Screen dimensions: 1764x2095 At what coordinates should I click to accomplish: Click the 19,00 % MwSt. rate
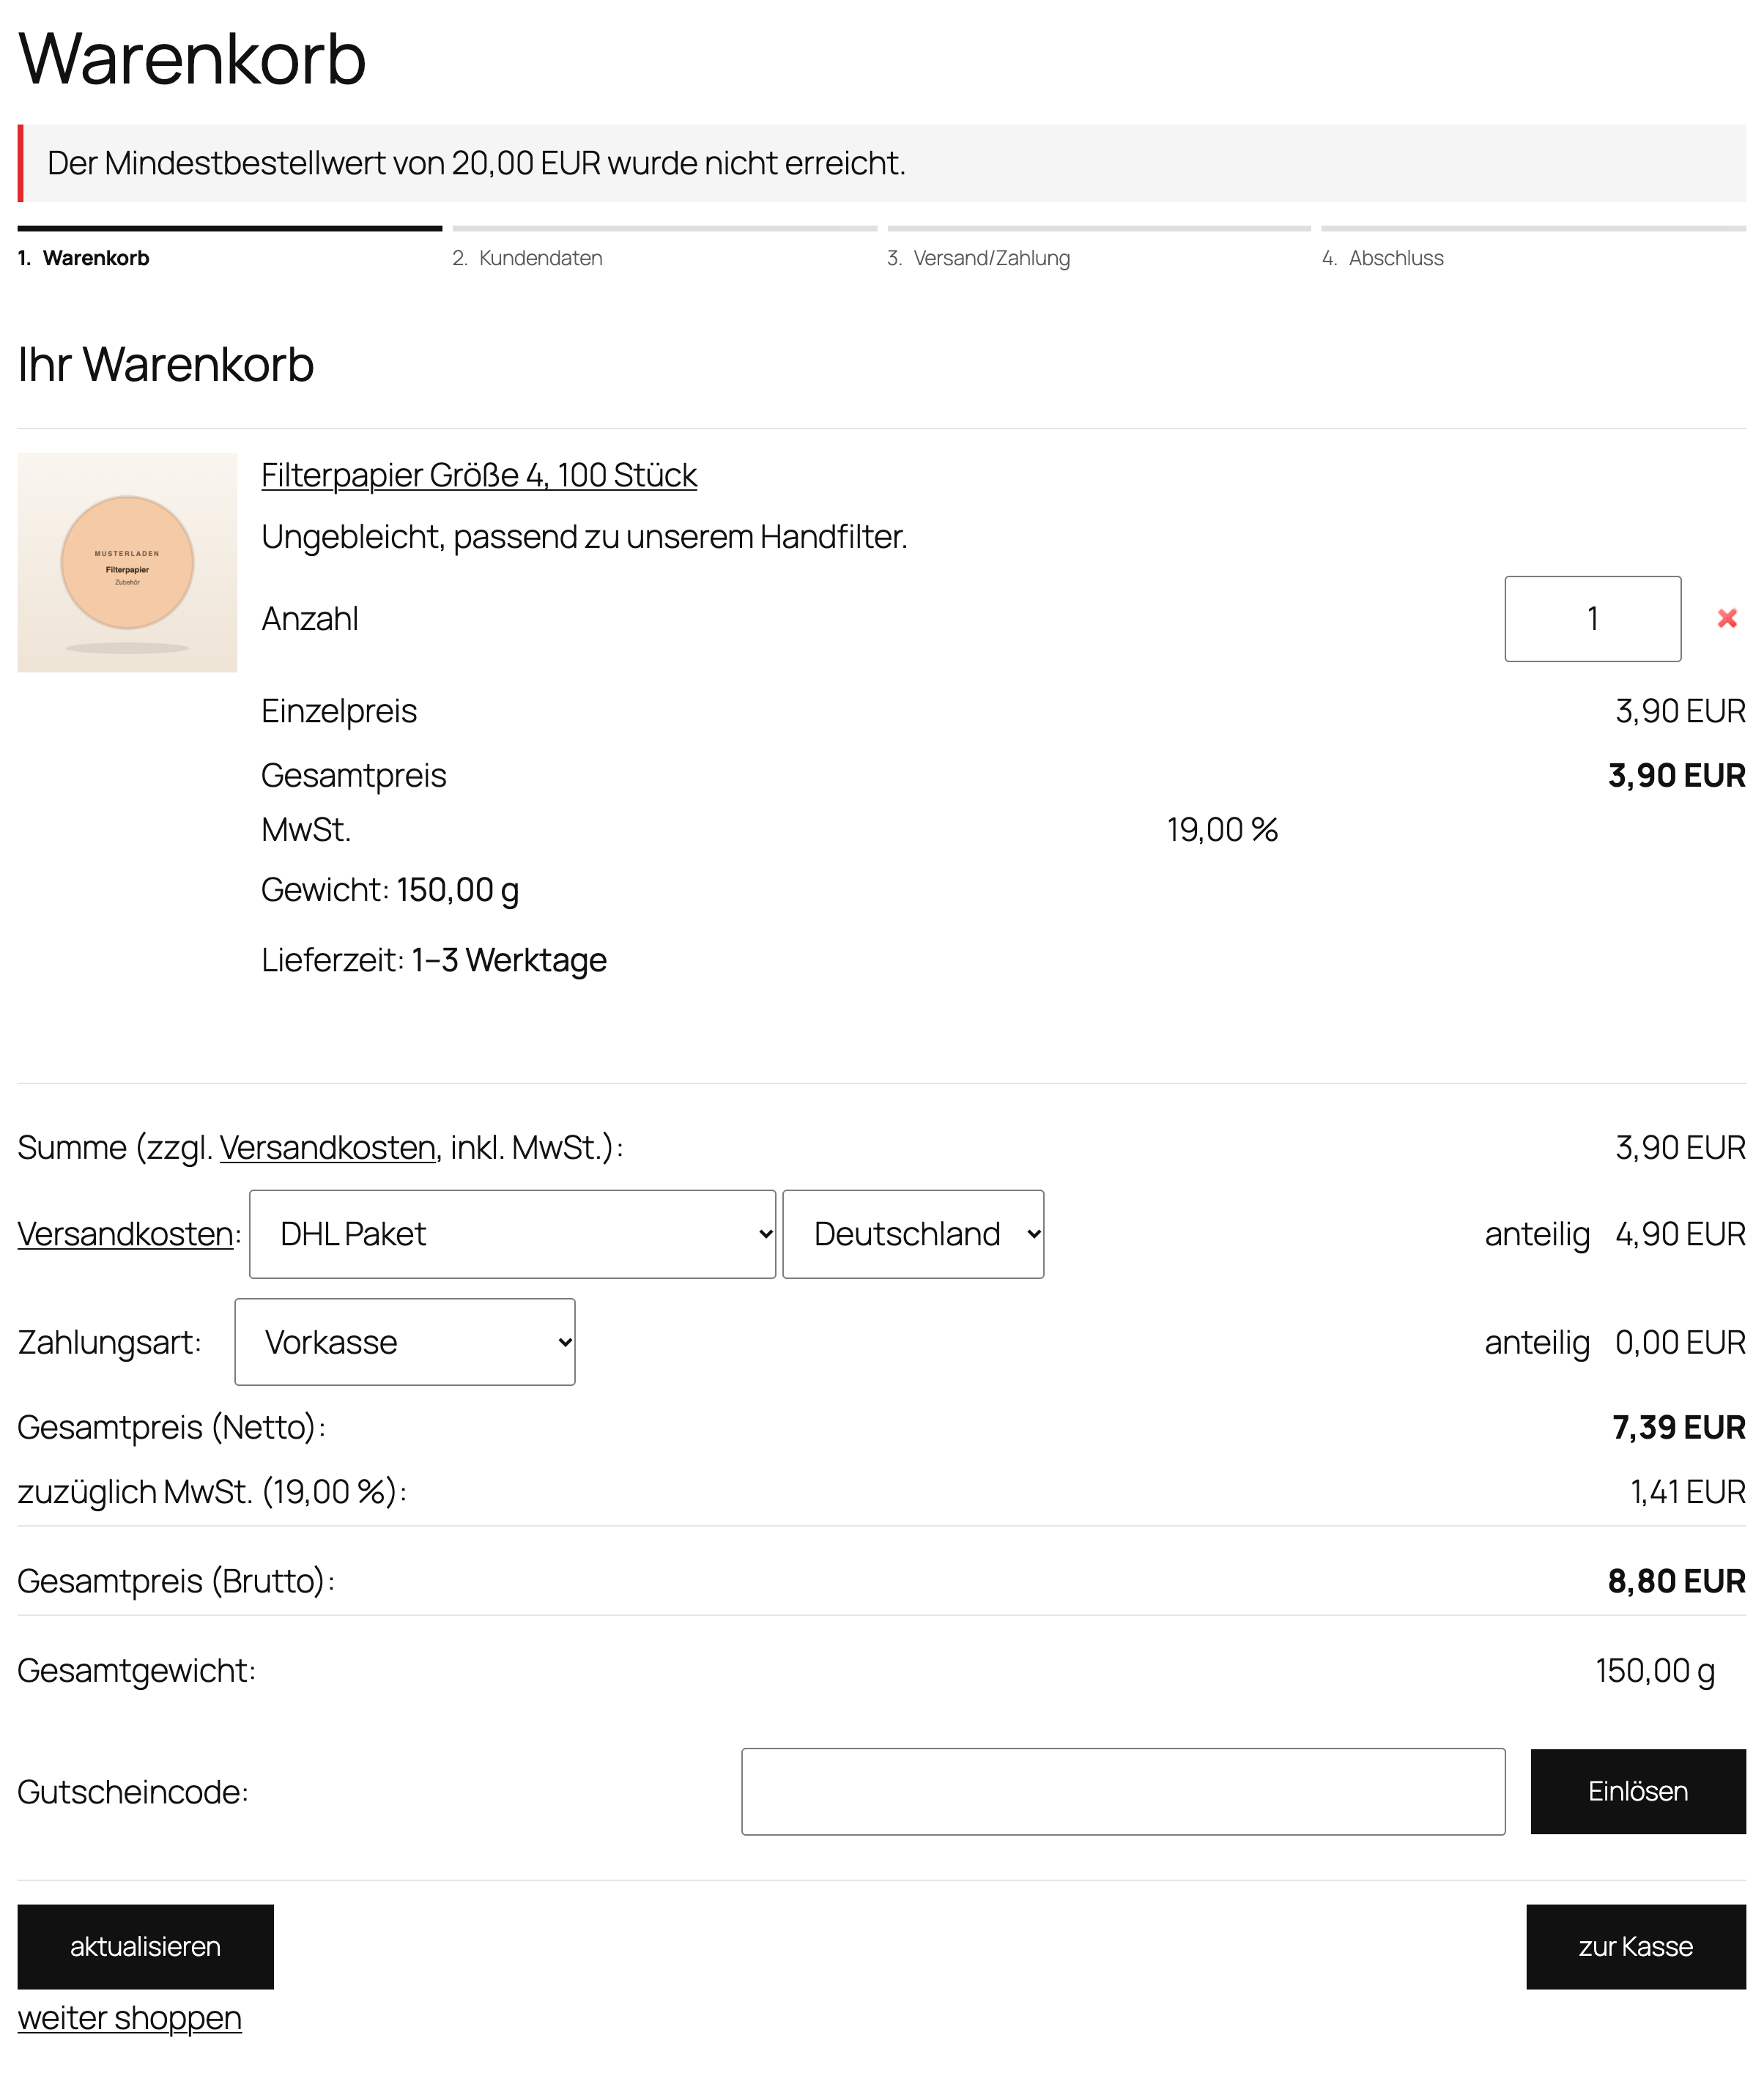(1222, 830)
